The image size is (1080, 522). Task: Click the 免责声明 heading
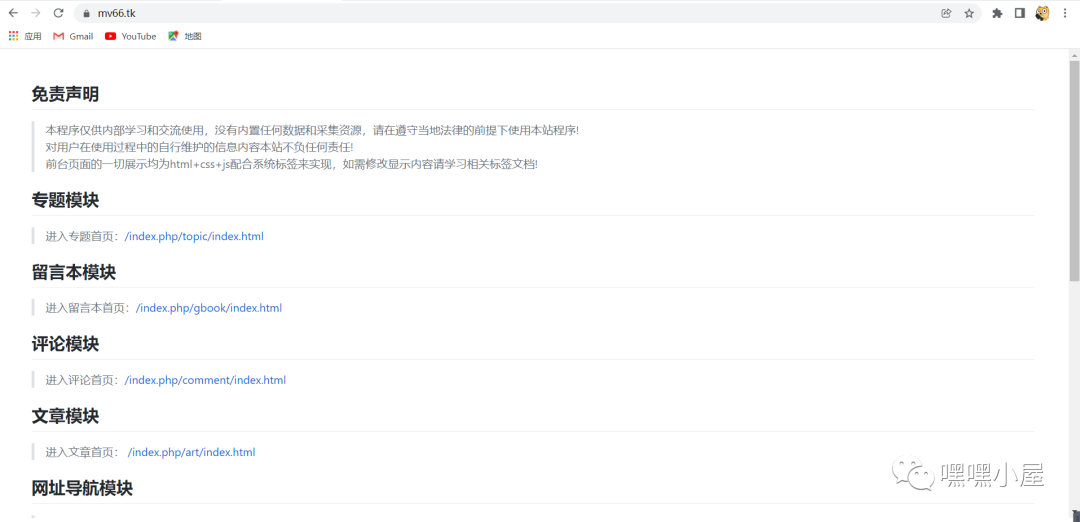pos(65,94)
